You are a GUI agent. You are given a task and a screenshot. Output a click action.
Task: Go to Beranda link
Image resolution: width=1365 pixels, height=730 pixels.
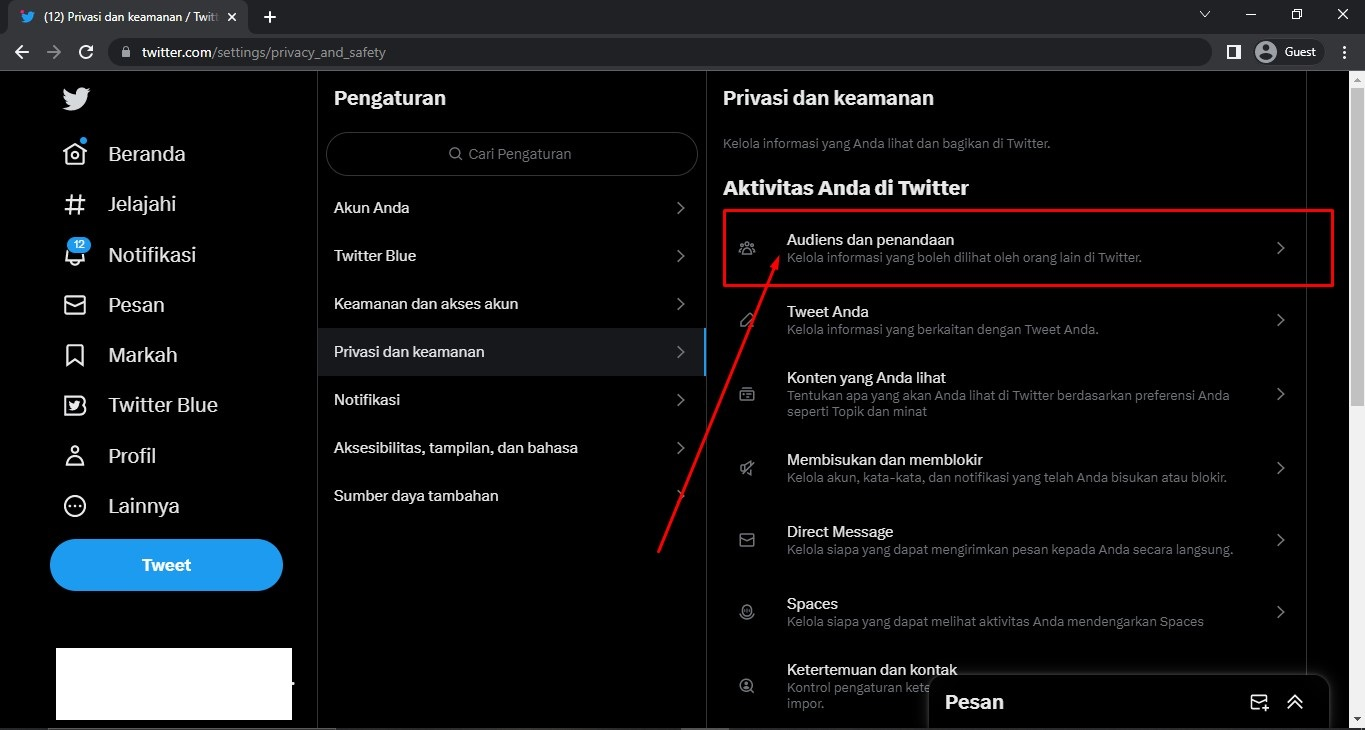pyautogui.click(x=147, y=154)
